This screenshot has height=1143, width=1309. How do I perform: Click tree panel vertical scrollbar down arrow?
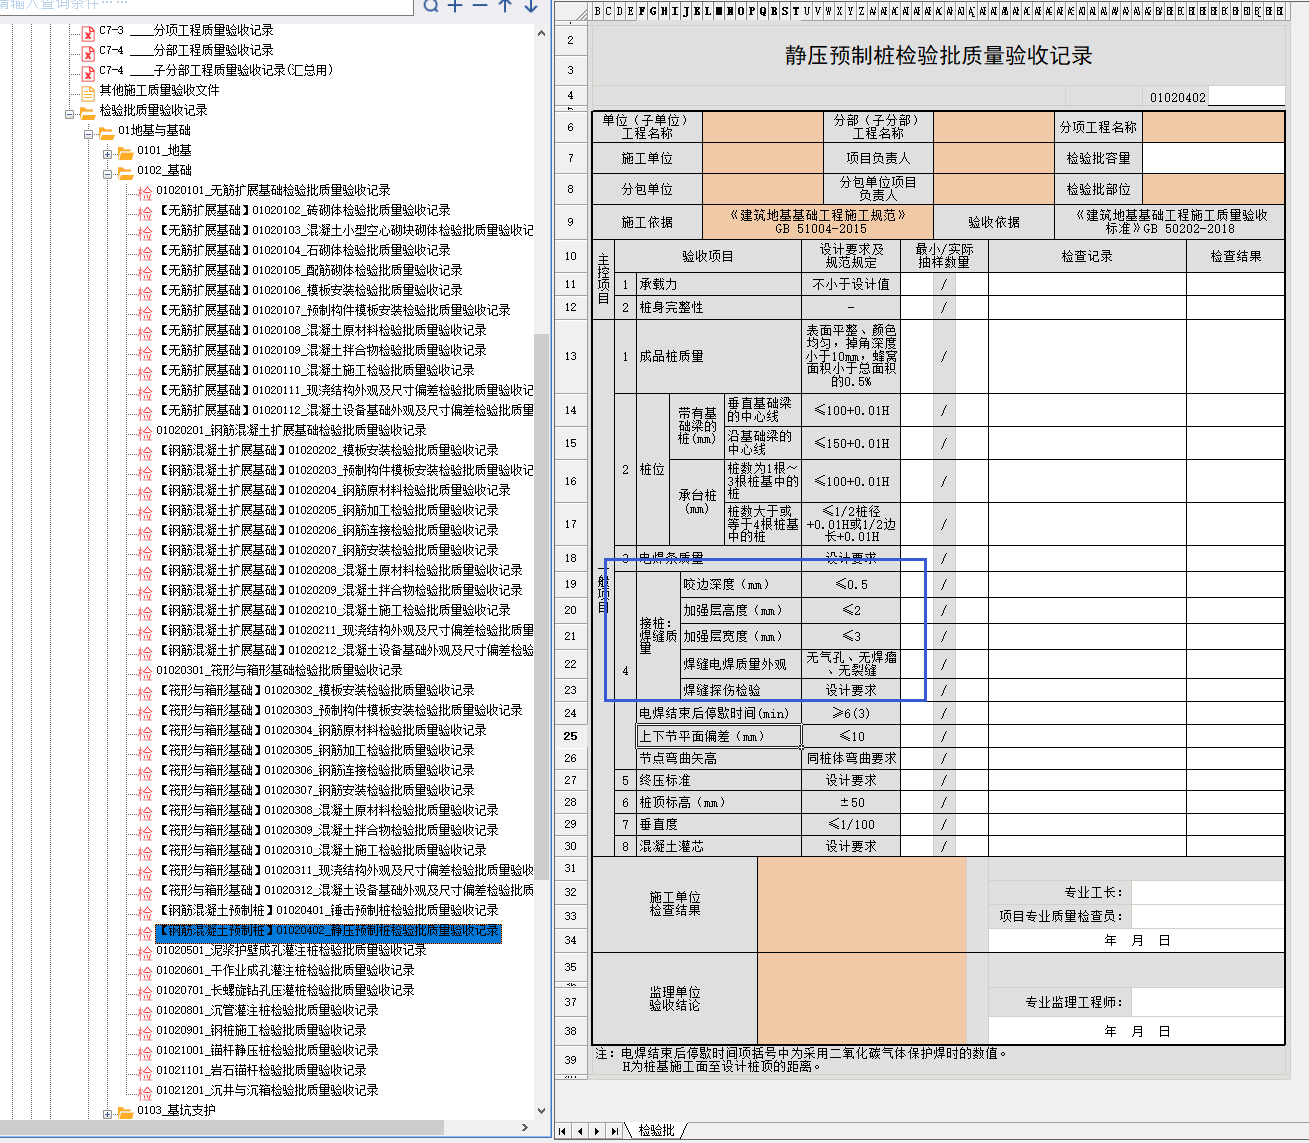542,1110
